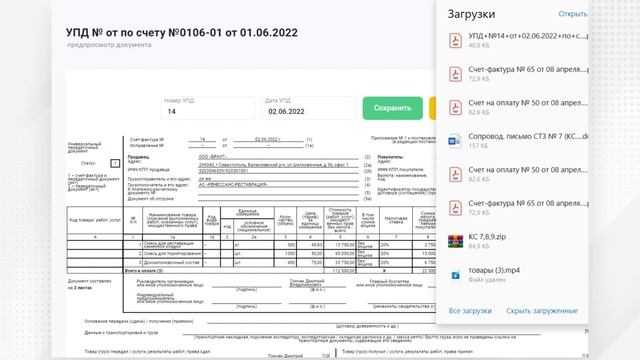Open КС 7,8,9.zip archive
This screenshot has width=640, height=360.
(487, 237)
